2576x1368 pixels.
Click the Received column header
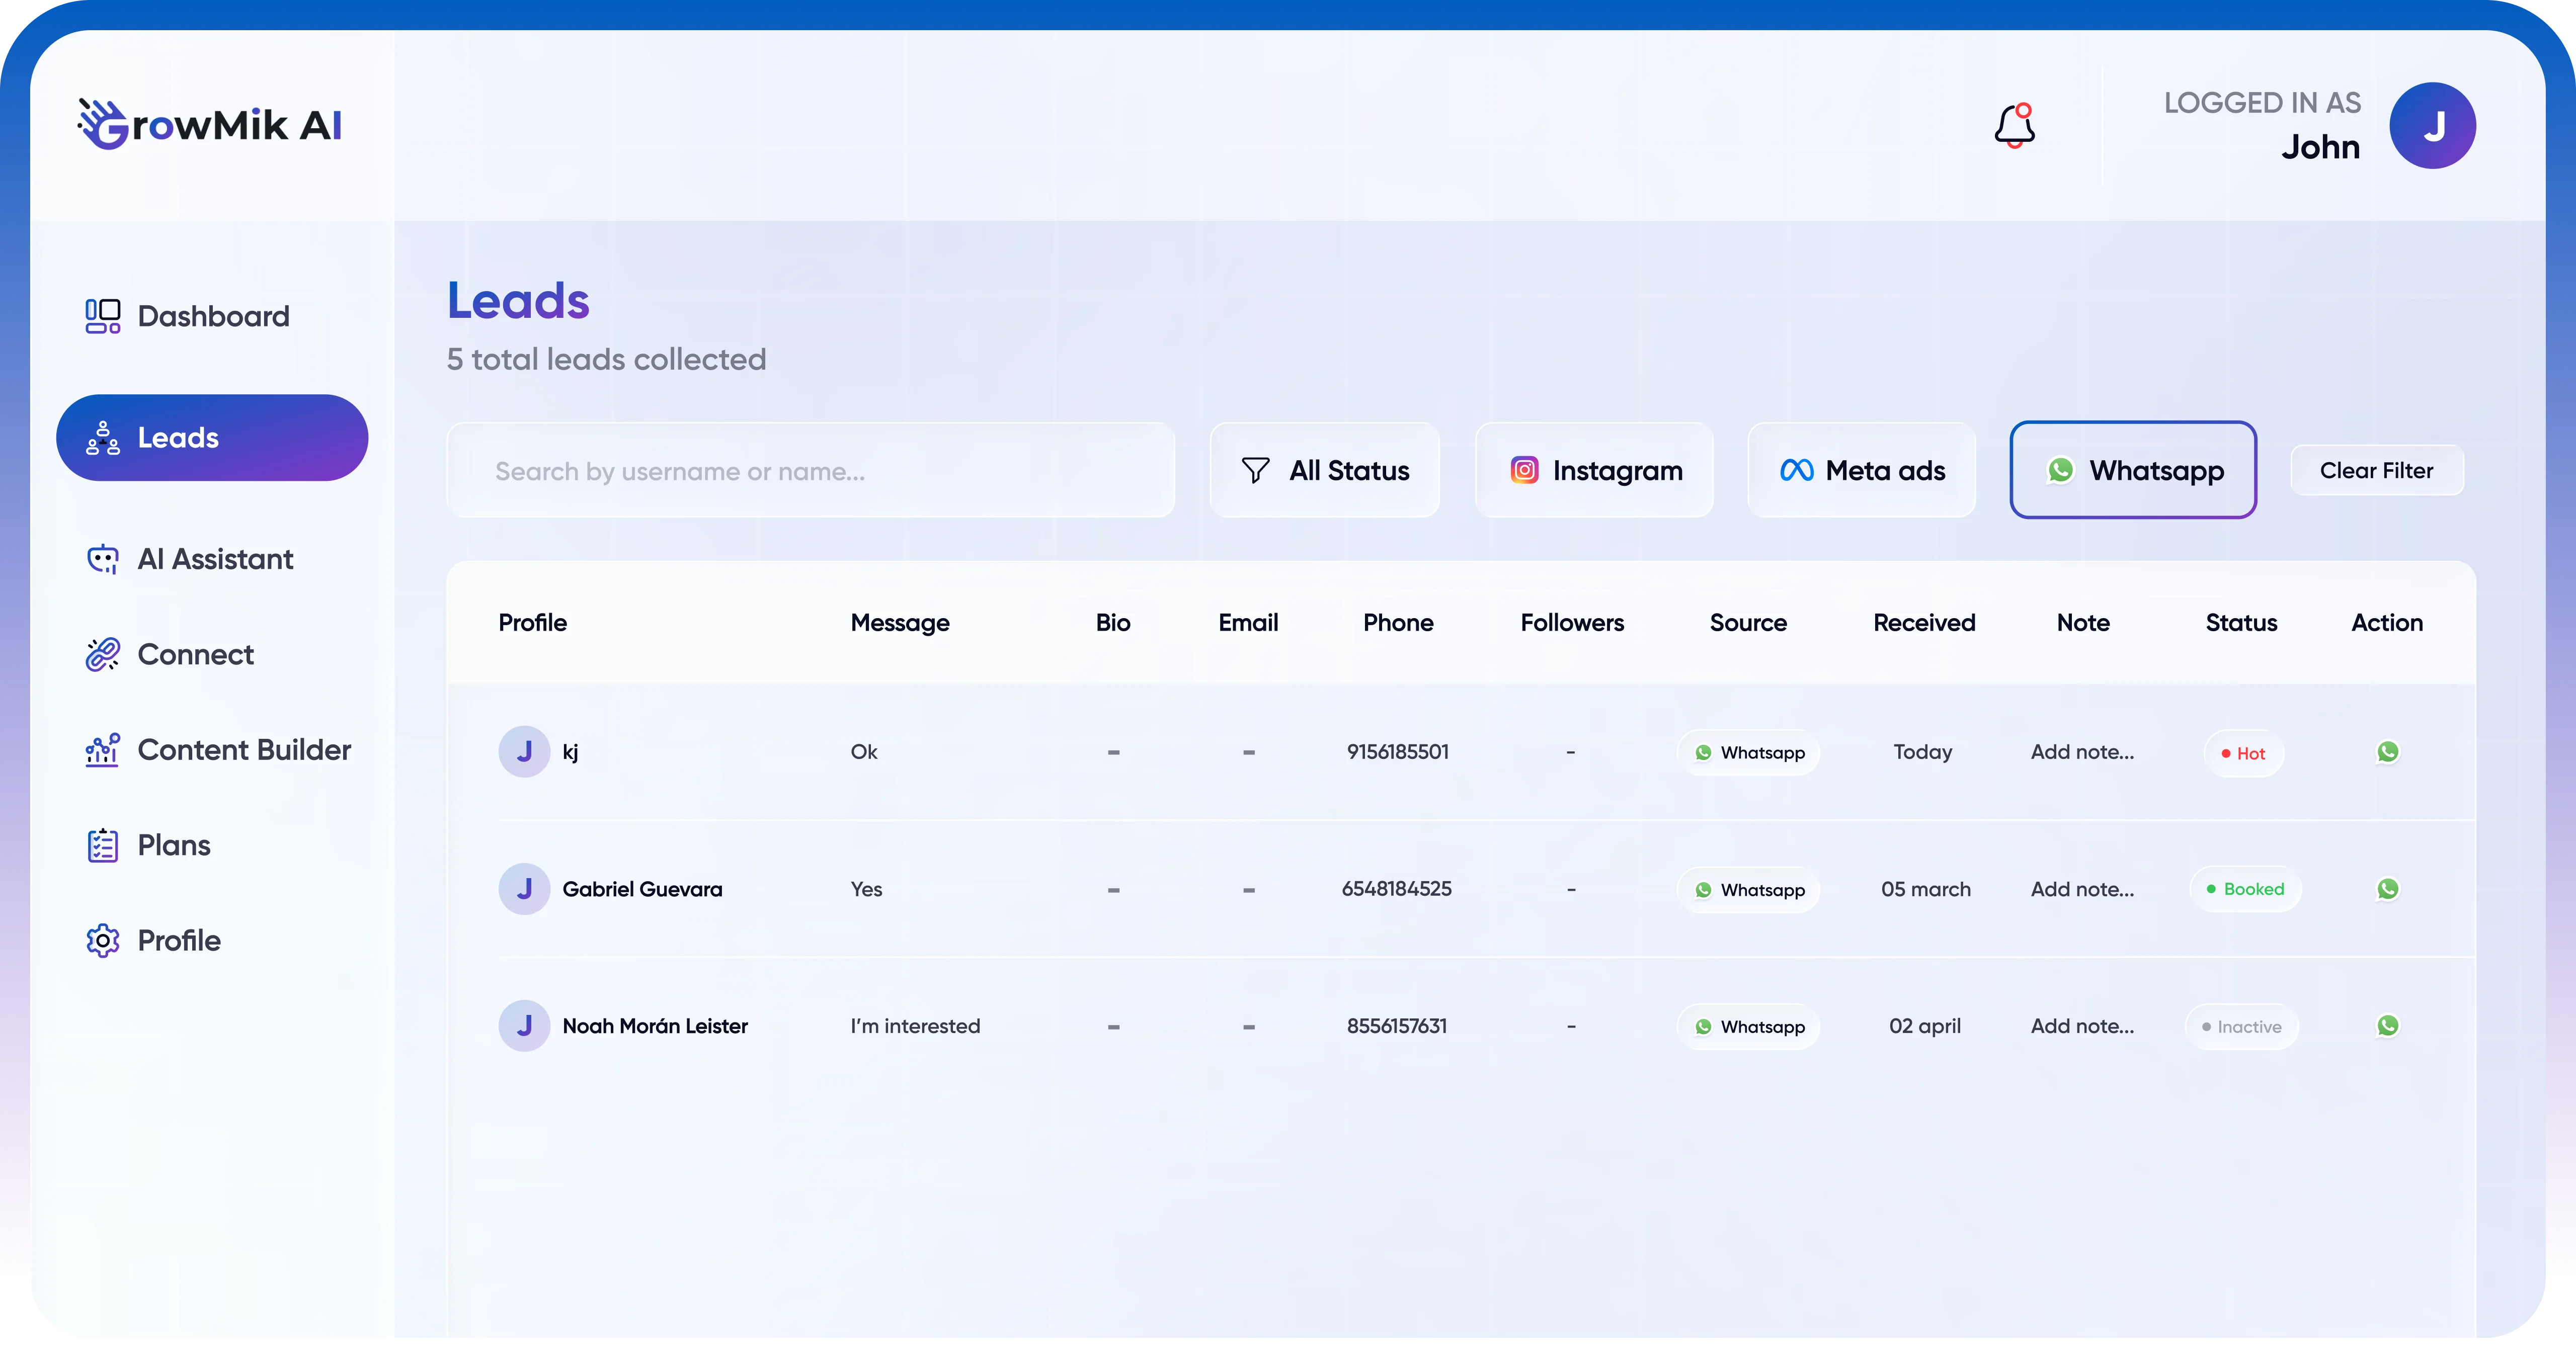pos(1924,623)
